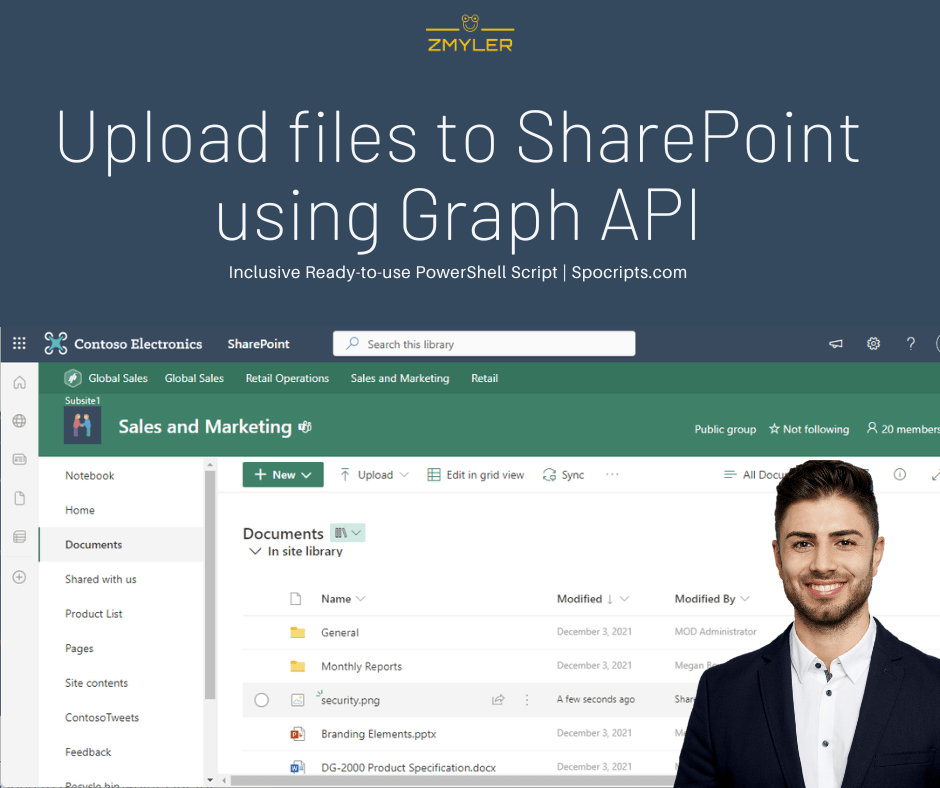
Task: Click the globe My Sites icon
Action: [x=18, y=421]
